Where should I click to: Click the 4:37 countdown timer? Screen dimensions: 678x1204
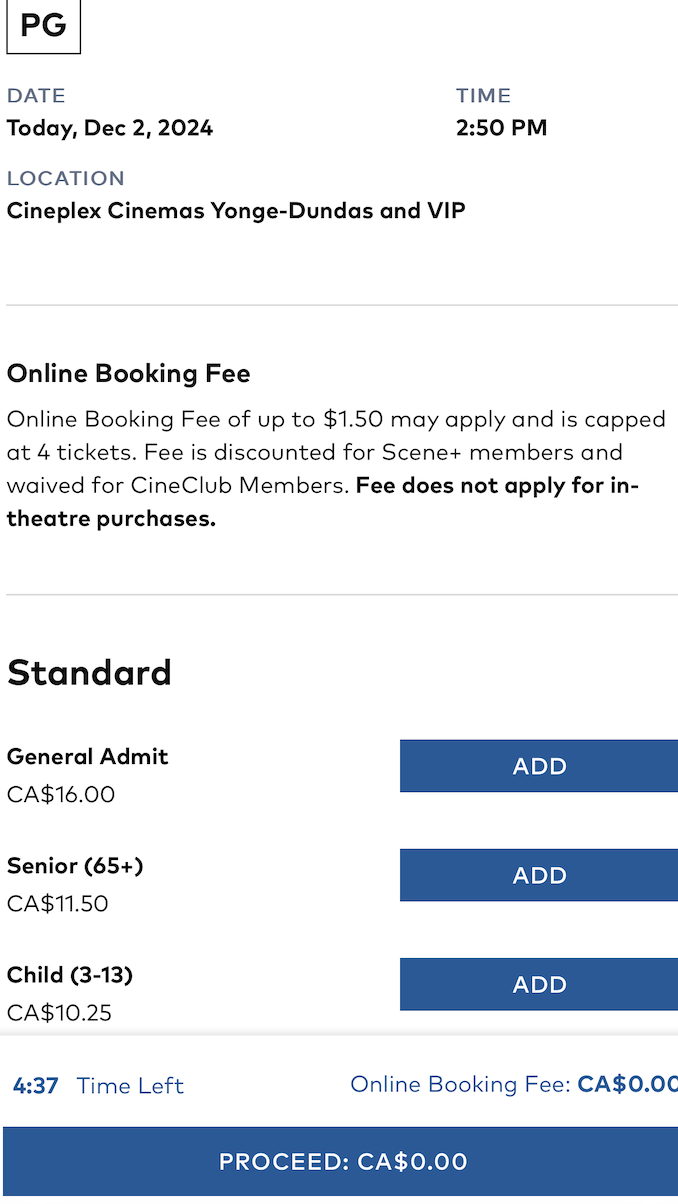[35, 1085]
